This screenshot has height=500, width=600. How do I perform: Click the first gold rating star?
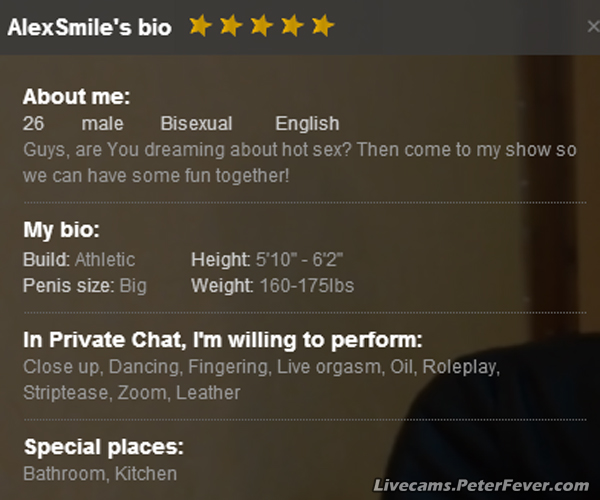[x=200, y=26]
